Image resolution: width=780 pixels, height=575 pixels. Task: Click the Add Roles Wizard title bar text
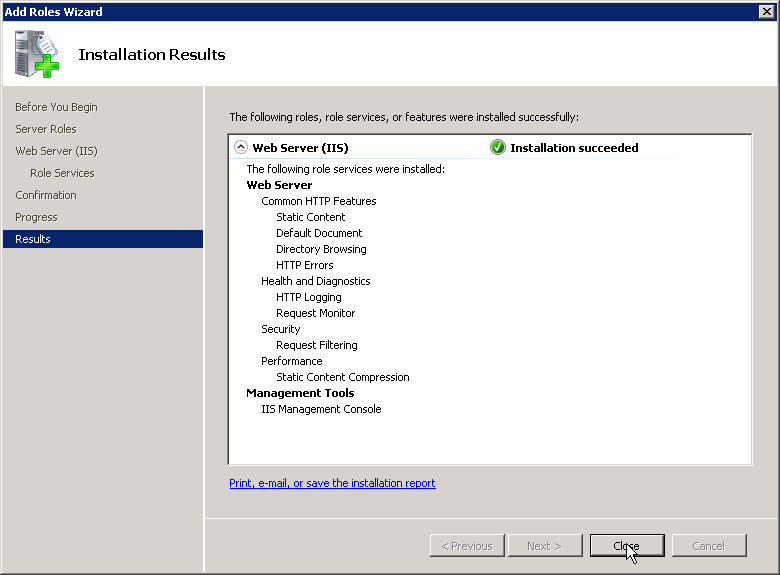53,11
